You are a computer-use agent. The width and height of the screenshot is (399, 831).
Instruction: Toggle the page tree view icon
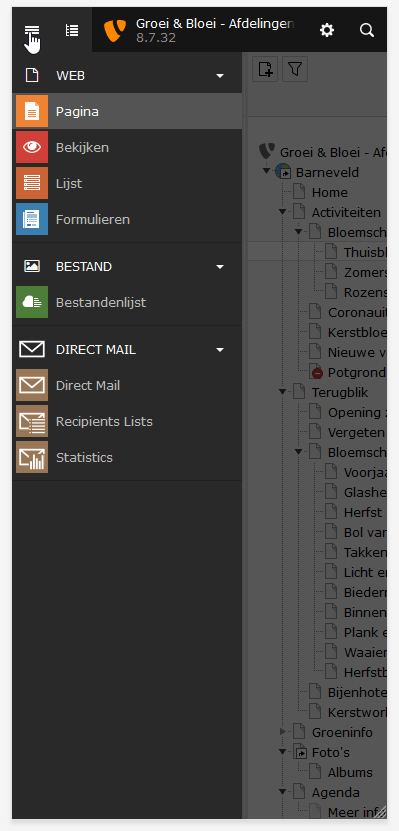[72, 30]
